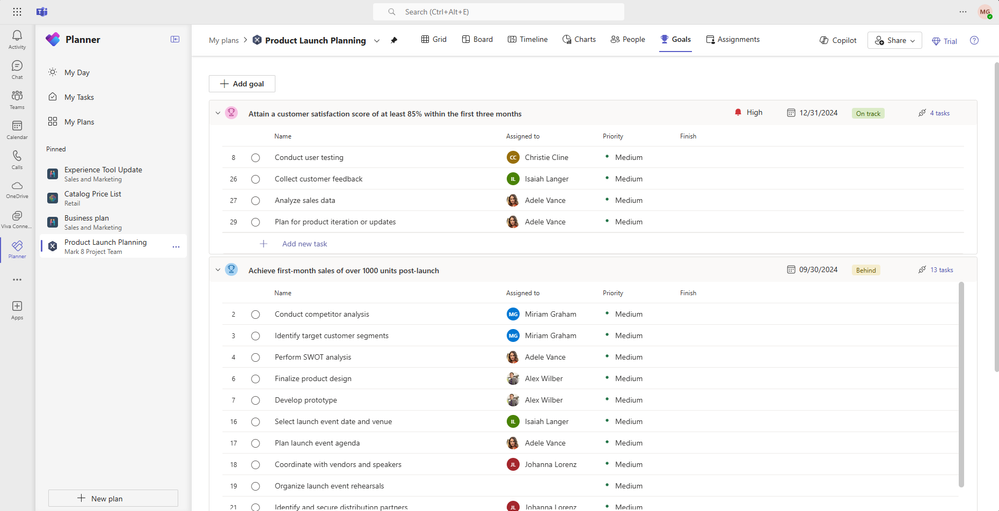Switch to the Charts tab

click(x=579, y=40)
